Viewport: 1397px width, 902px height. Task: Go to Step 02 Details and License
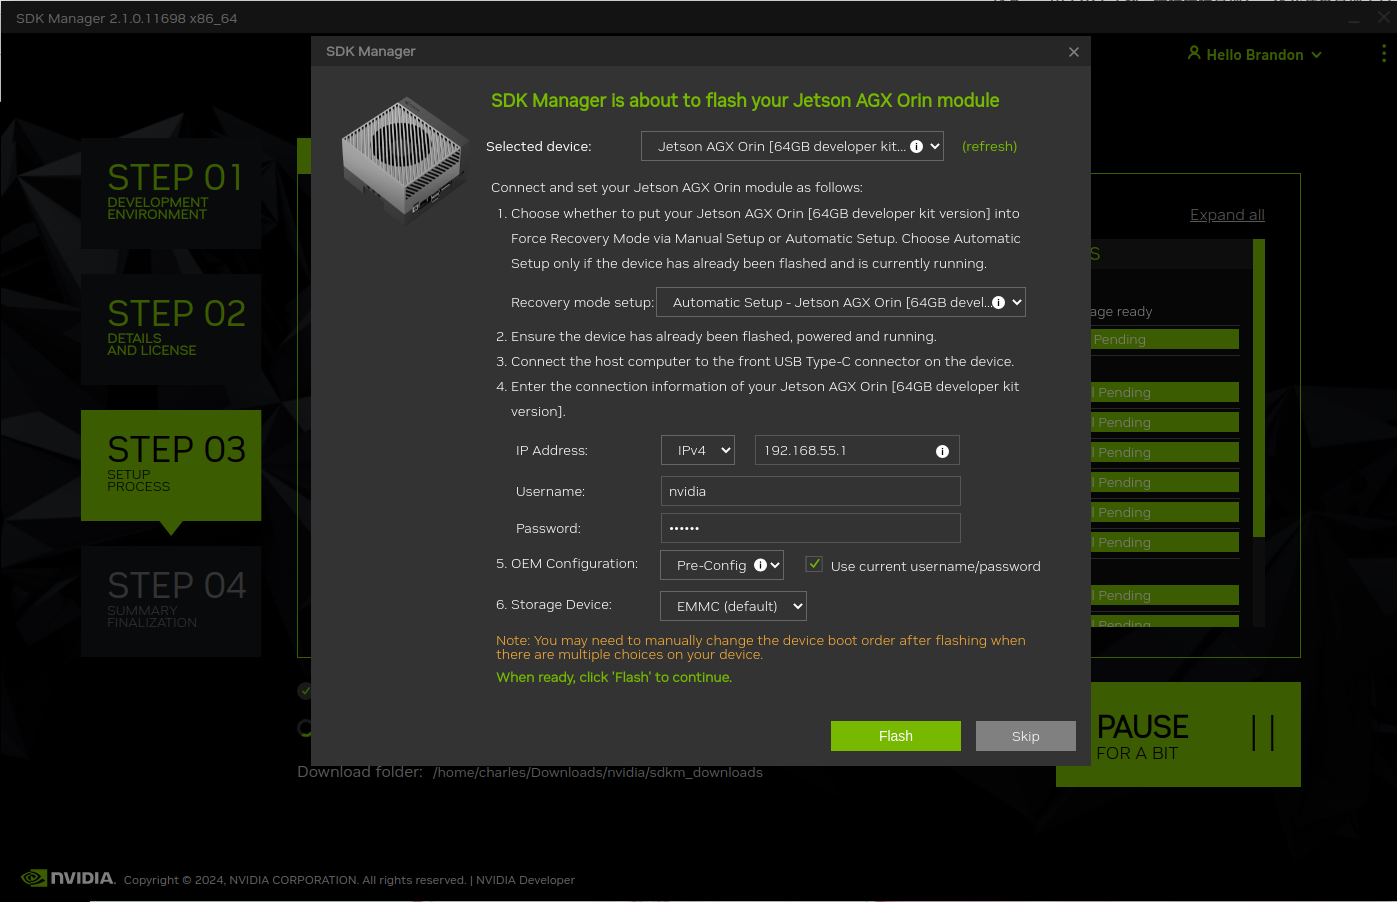(x=171, y=329)
